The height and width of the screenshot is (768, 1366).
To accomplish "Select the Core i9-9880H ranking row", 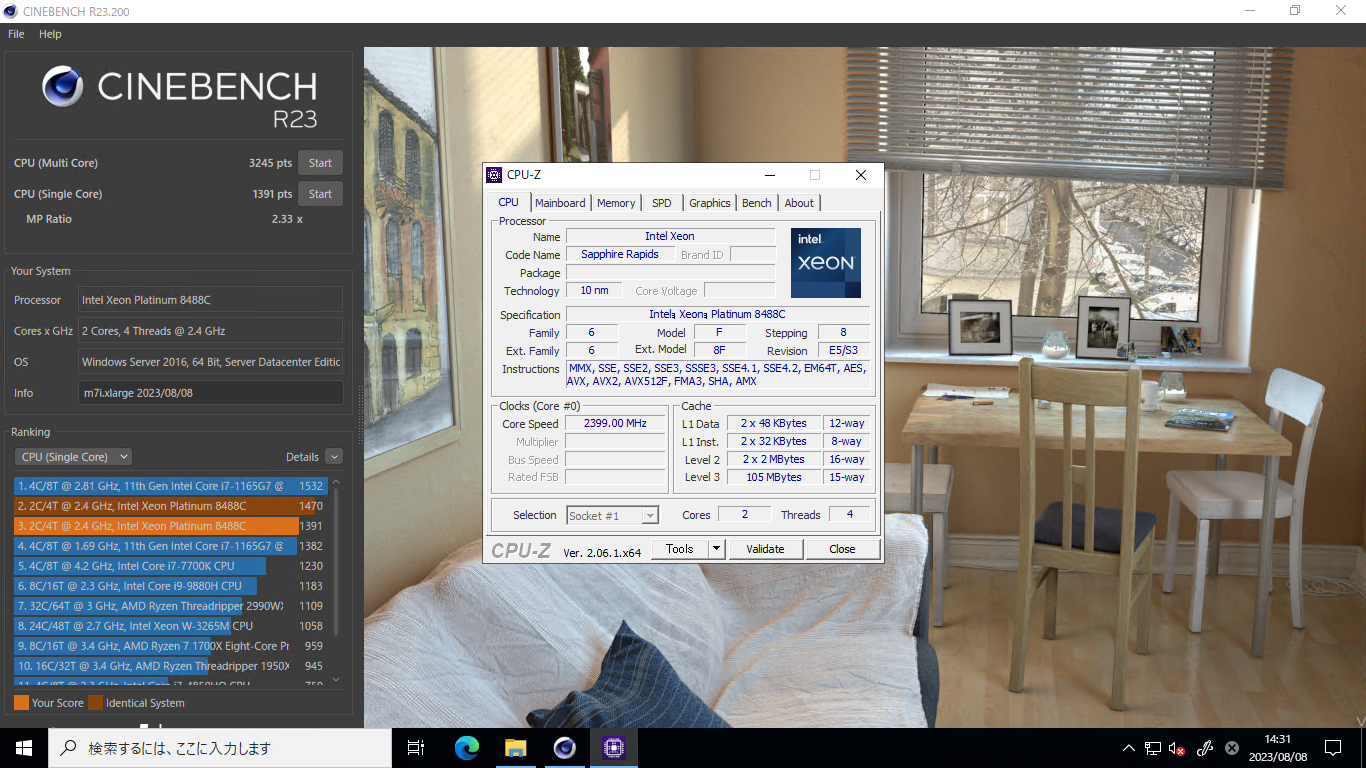I will (170, 586).
